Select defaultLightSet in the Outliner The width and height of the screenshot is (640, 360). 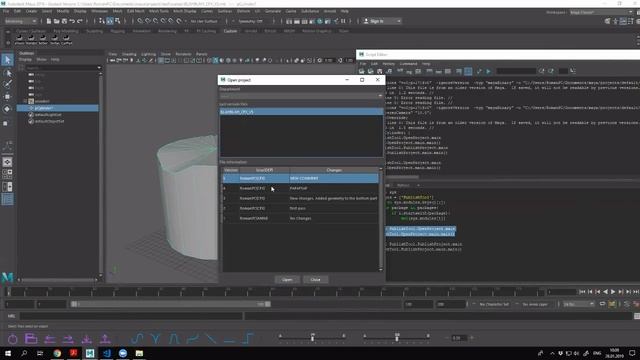tap(48, 115)
